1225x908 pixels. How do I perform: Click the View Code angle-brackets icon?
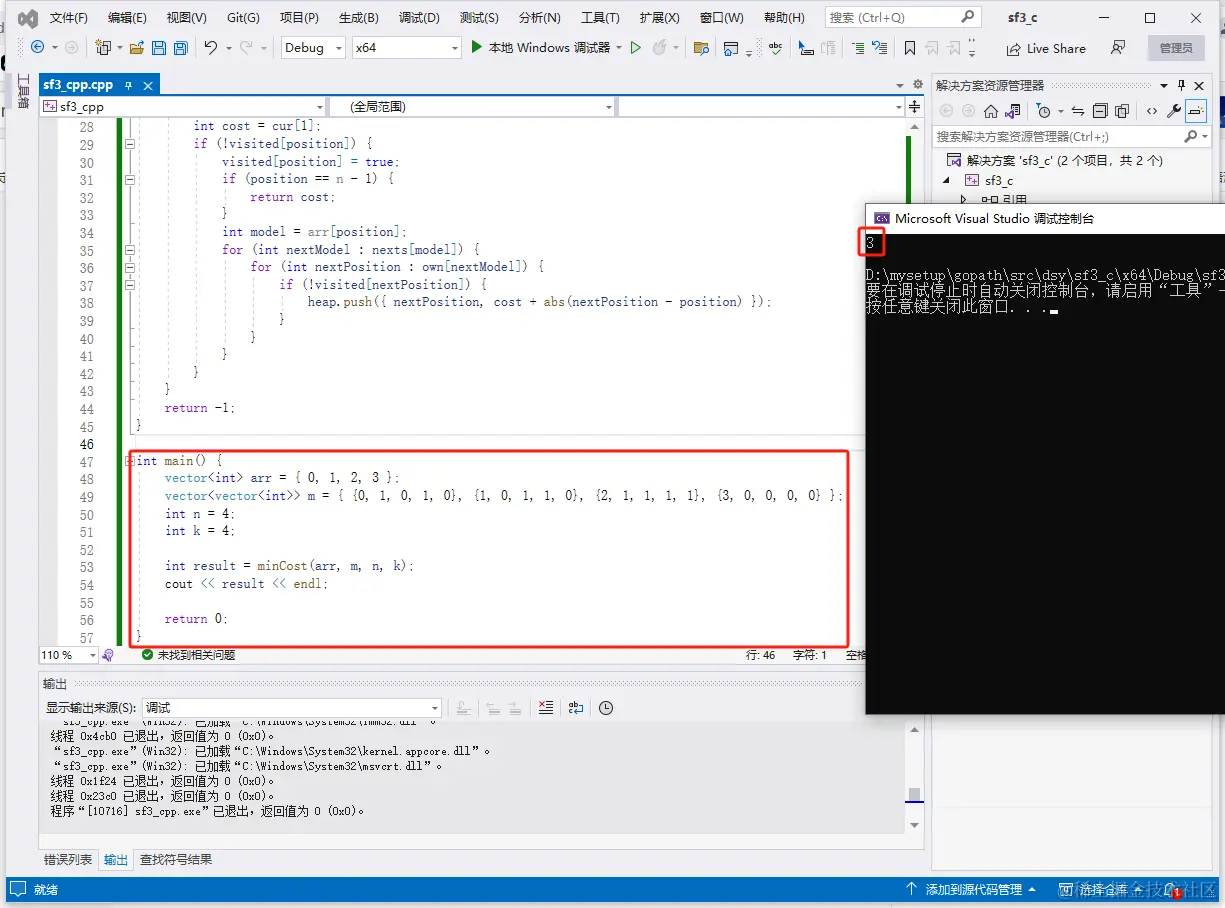(x=1152, y=111)
